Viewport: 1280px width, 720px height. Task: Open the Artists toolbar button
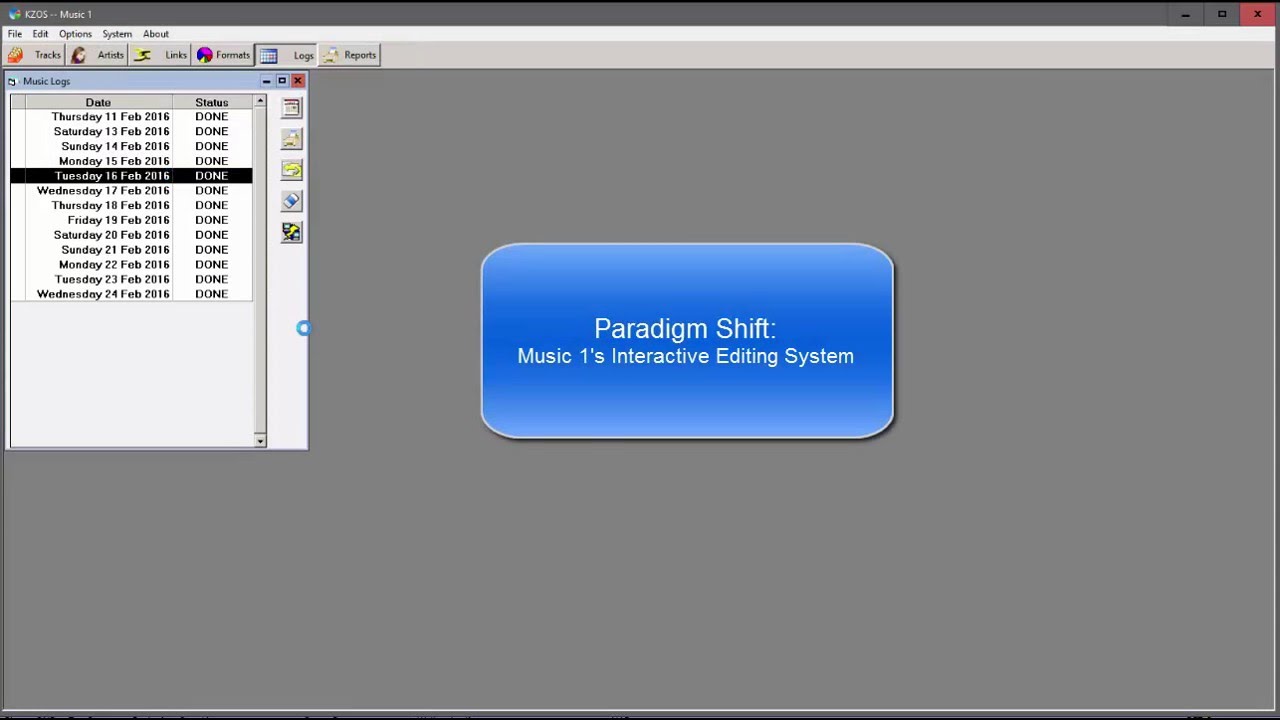coord(98,55)
